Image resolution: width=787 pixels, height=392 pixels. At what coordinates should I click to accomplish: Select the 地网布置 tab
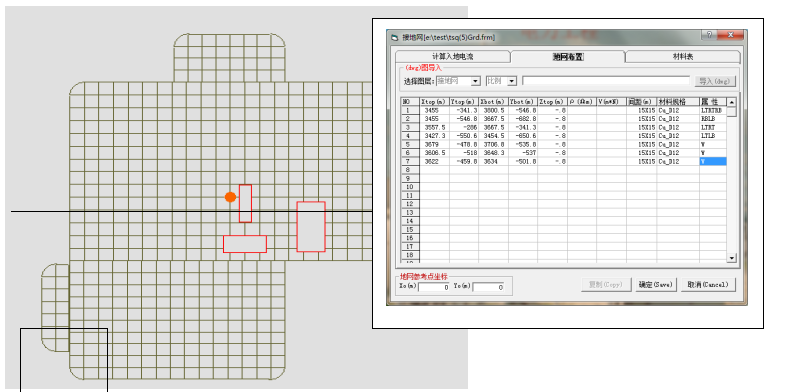pos(568,57)
